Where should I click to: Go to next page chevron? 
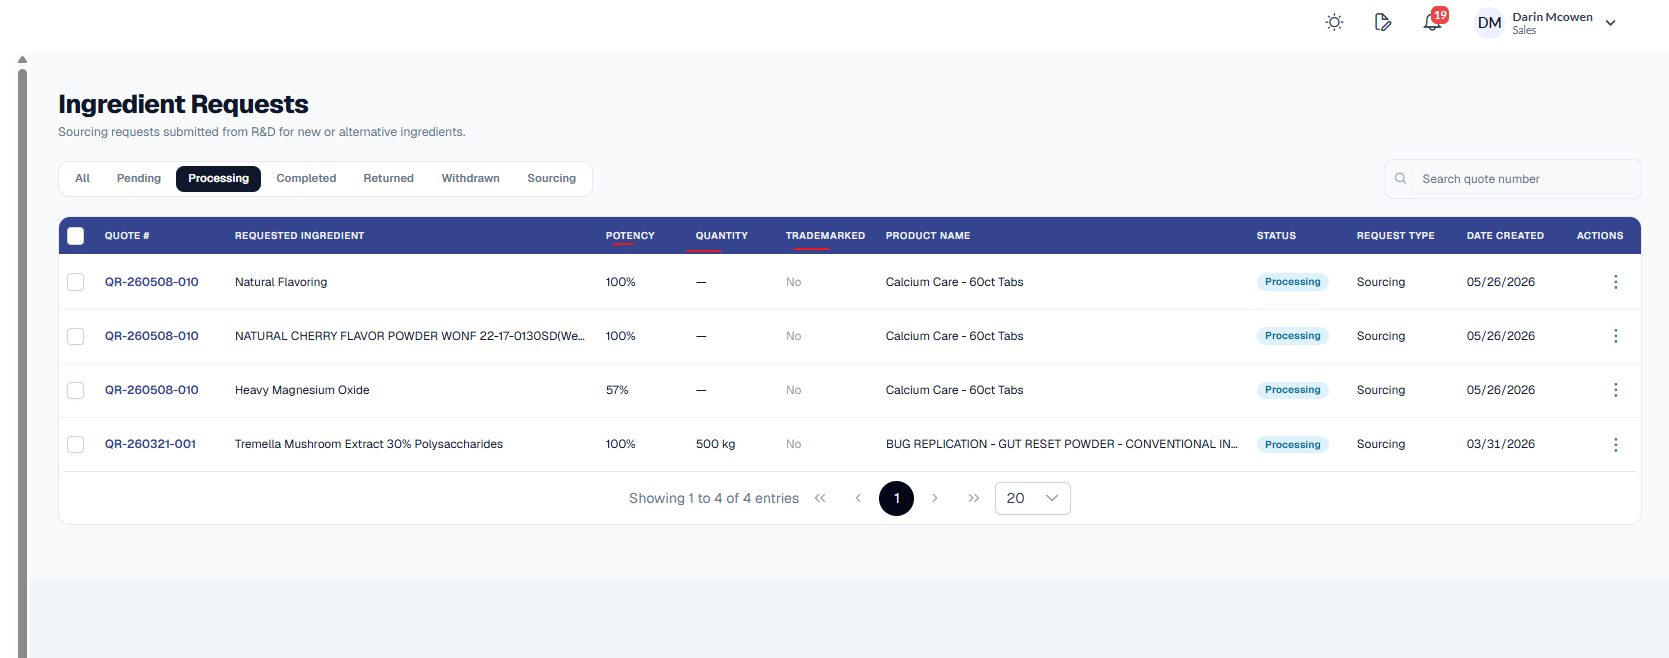pyautogui.click(x=935, y=498)
